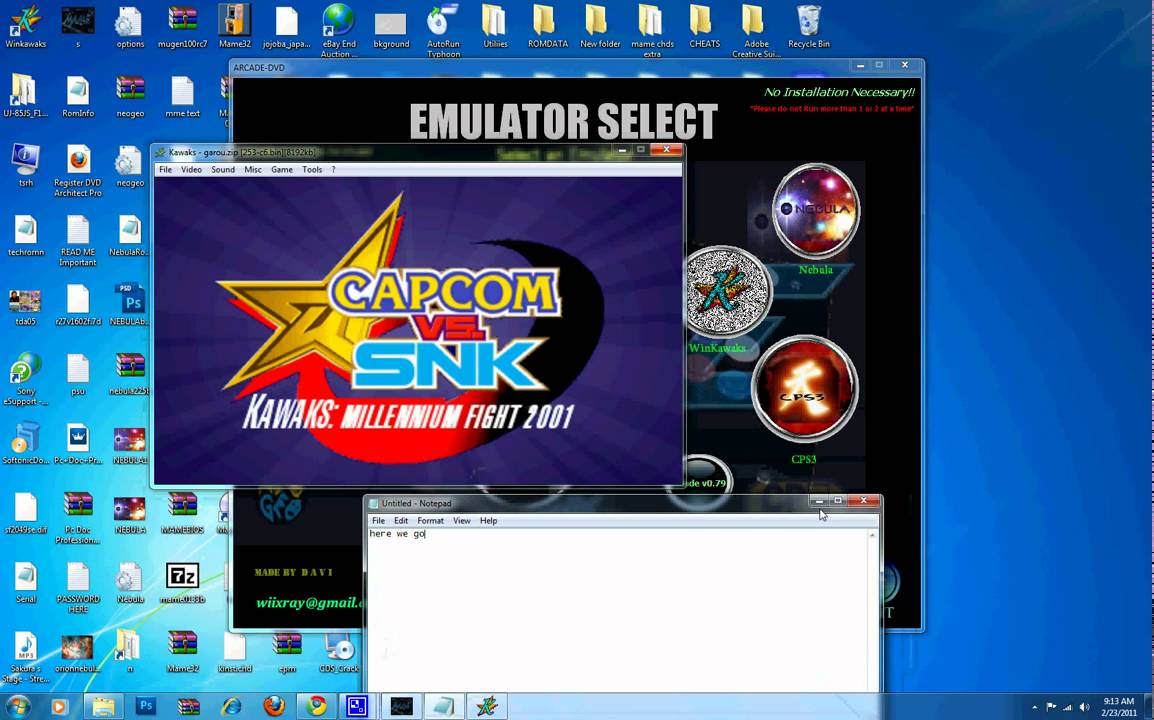Open the orionnebul... image file
The image size is (1154, 720).
click(x=77, y=652)
